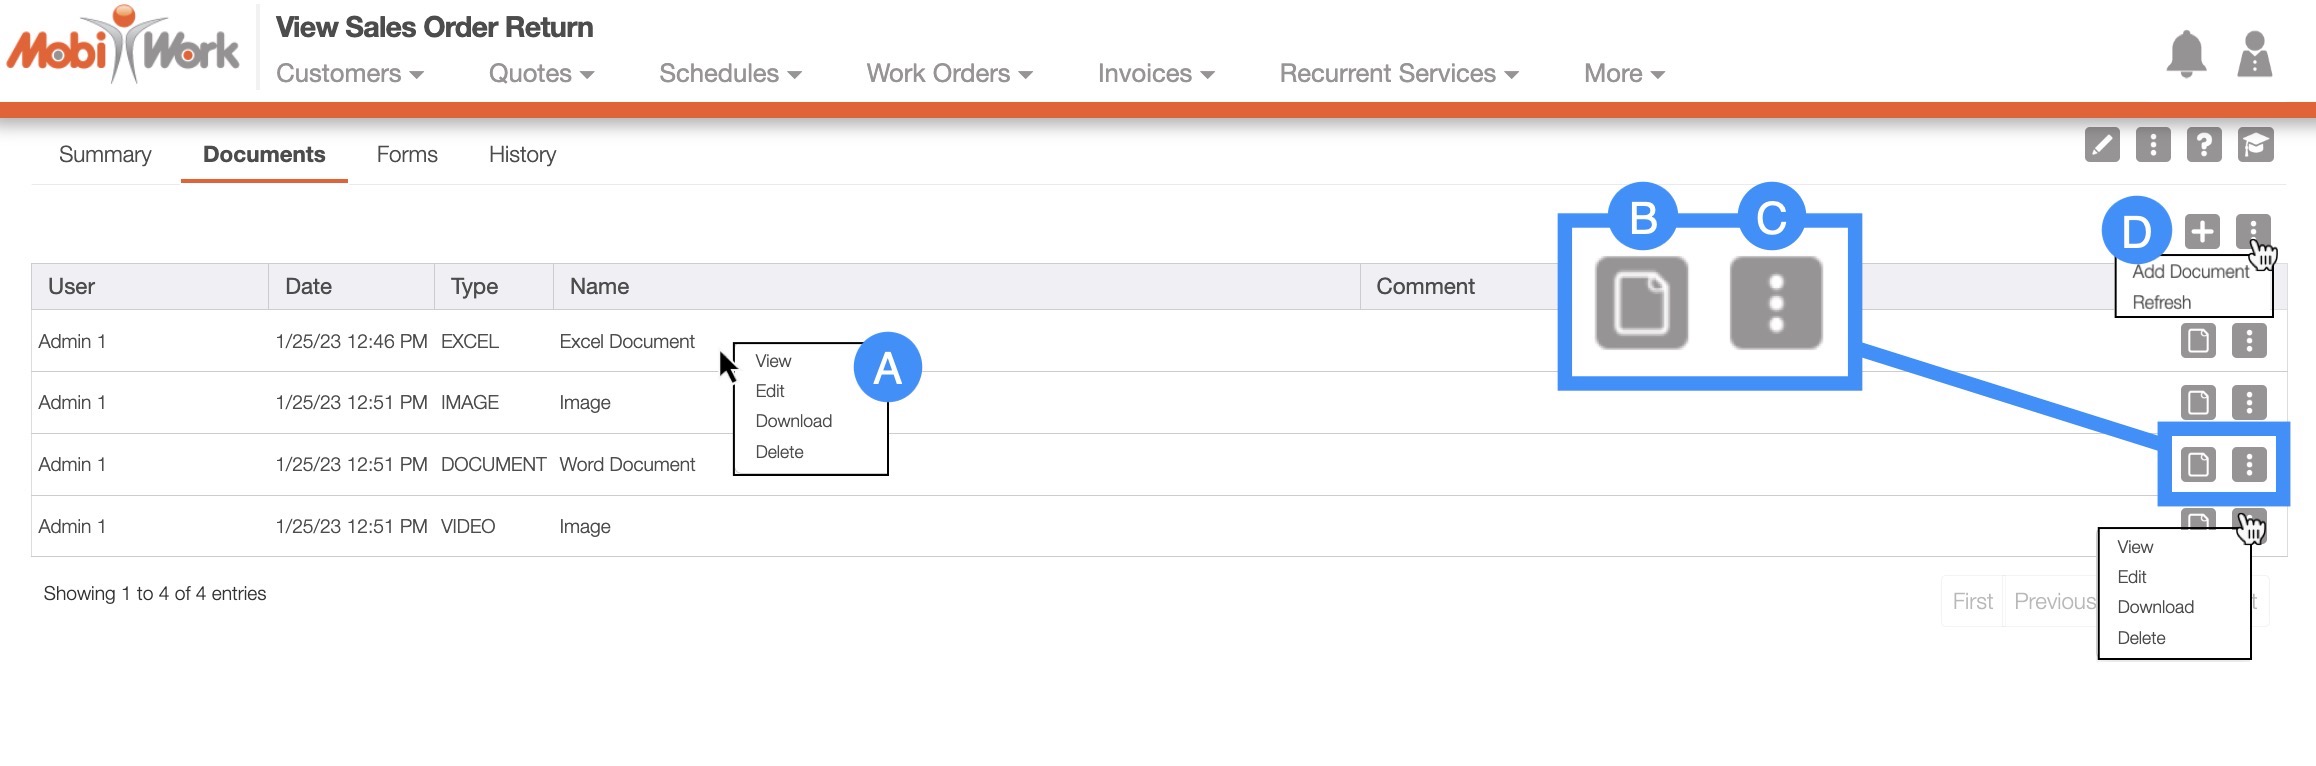Click document icon in Word Document row
This screenshot has width=2316, height=766.
click(x=2197, y=465)
